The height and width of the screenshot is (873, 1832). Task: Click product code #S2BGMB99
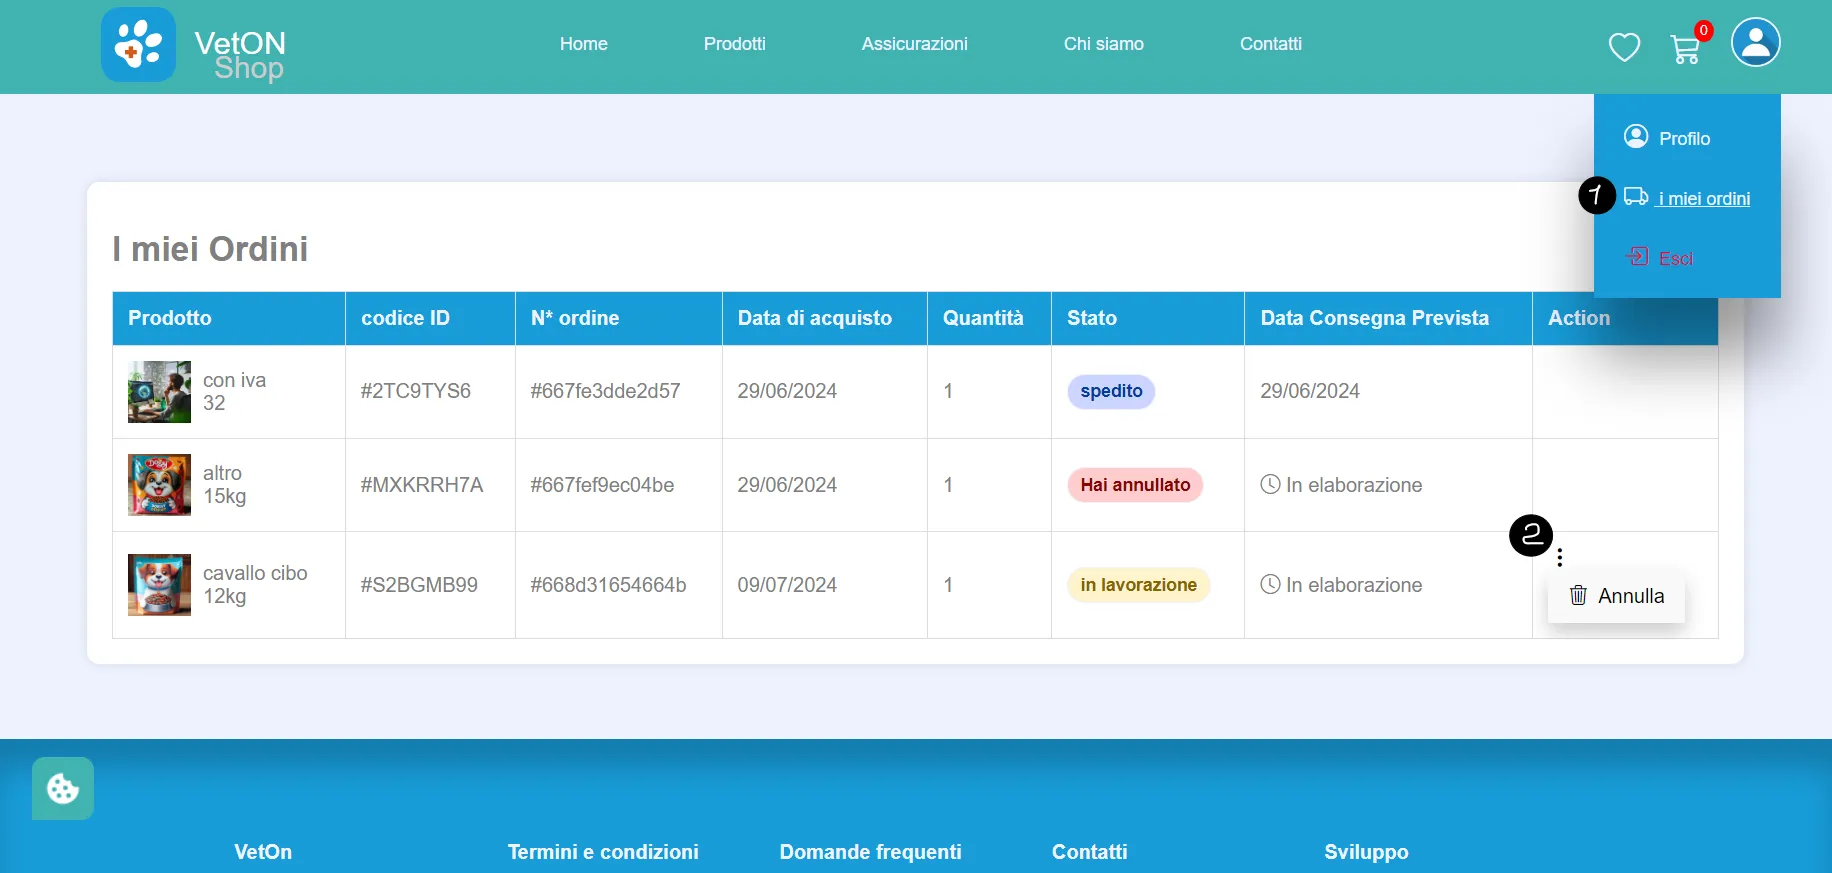click(419, 585)
